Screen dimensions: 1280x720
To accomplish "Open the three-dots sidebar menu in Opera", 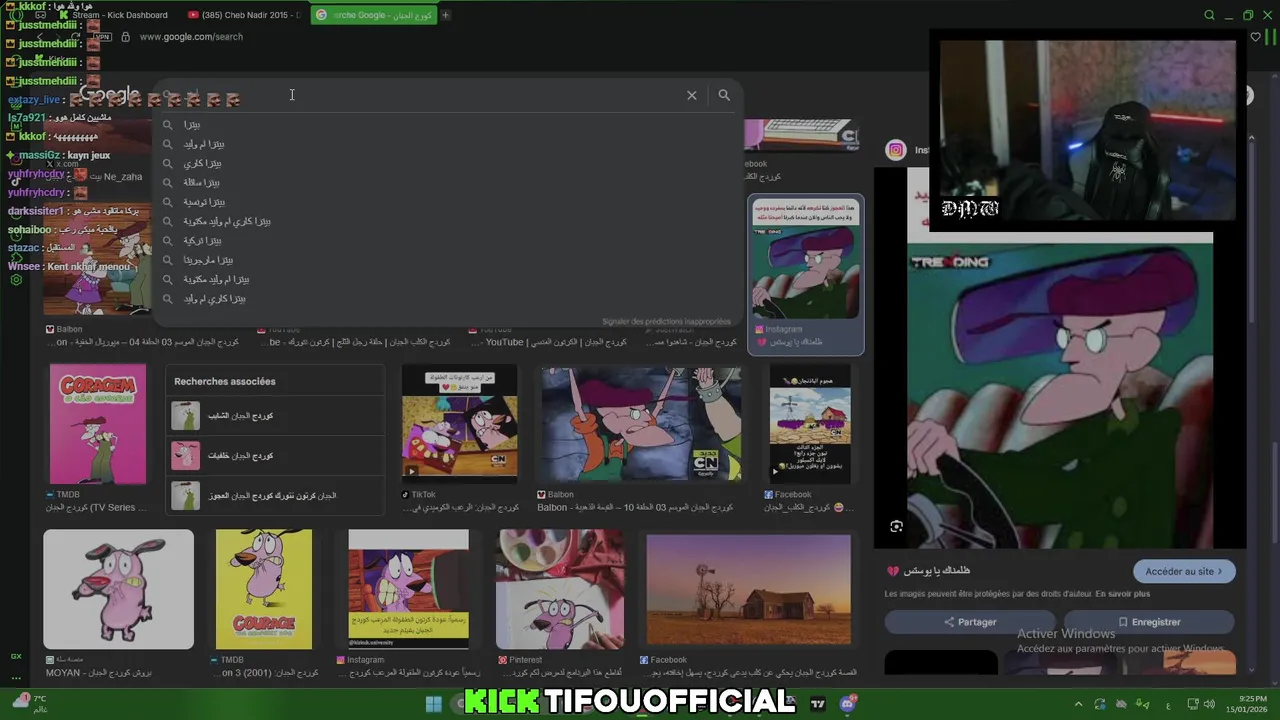I will pyautogui.click(x=16, y=678).
